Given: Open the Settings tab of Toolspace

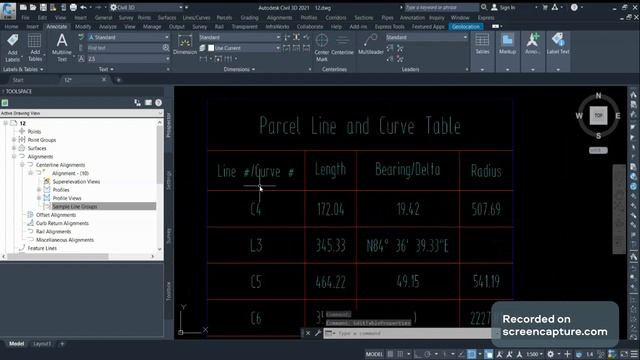Looking at the screenshot, I should pos(169,180).
